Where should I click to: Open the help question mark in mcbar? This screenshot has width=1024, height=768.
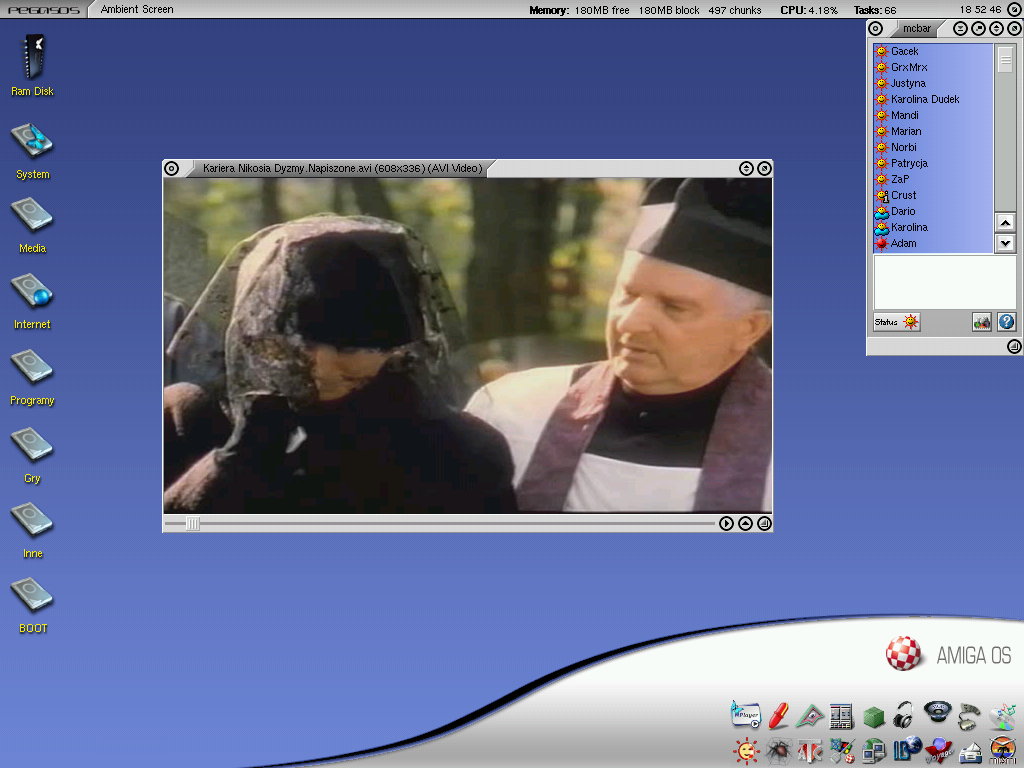1006,321
